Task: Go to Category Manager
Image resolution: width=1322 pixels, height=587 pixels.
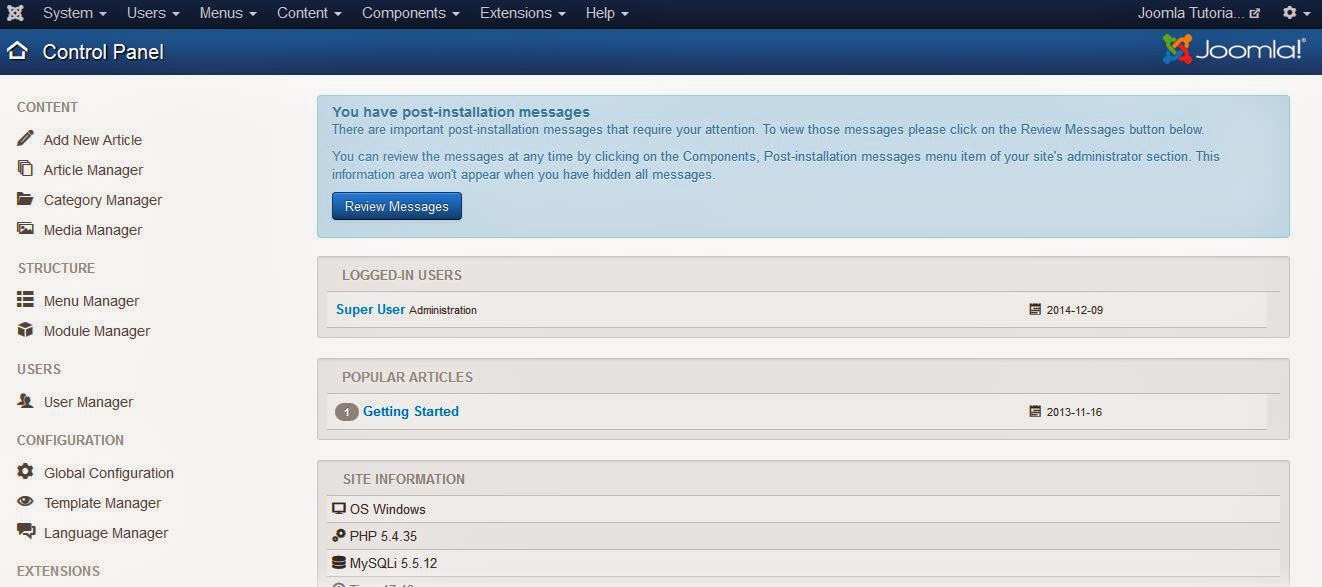Action: (103, 200)
